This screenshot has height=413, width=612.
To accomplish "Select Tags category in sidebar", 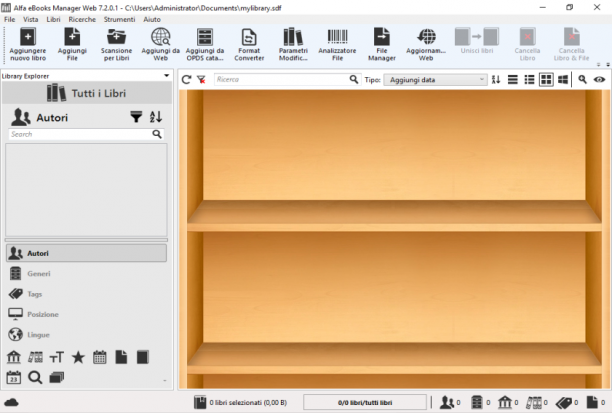I will click(x=86, y=294).
